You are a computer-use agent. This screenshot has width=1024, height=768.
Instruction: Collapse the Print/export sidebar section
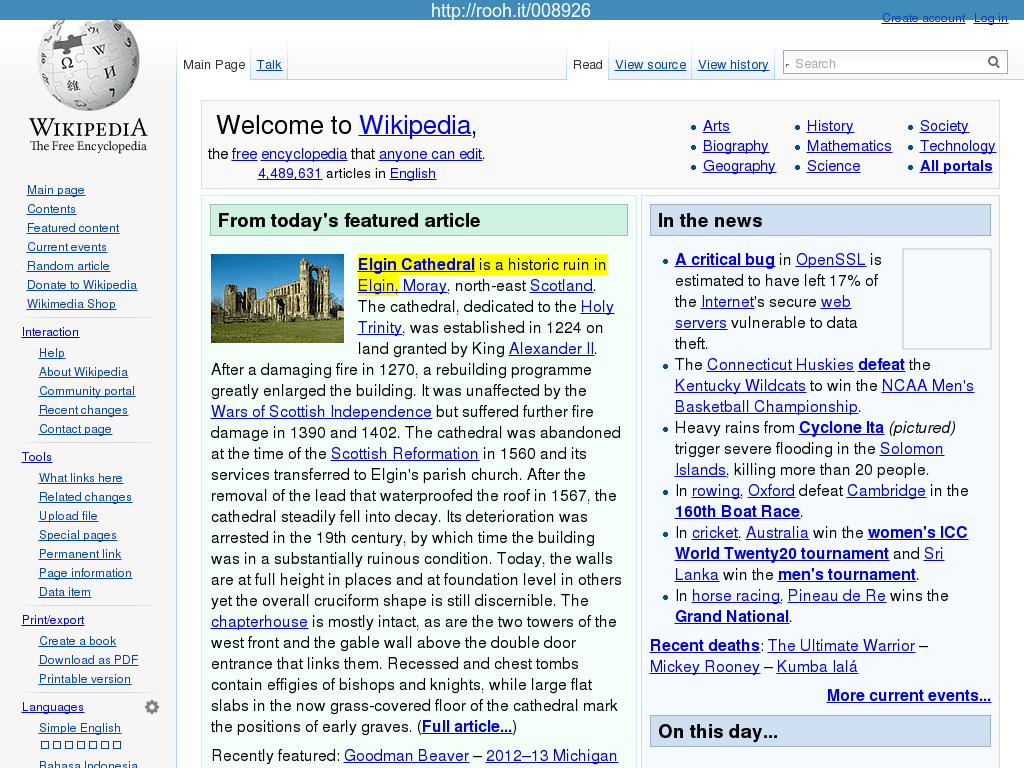tap(53, 620)
